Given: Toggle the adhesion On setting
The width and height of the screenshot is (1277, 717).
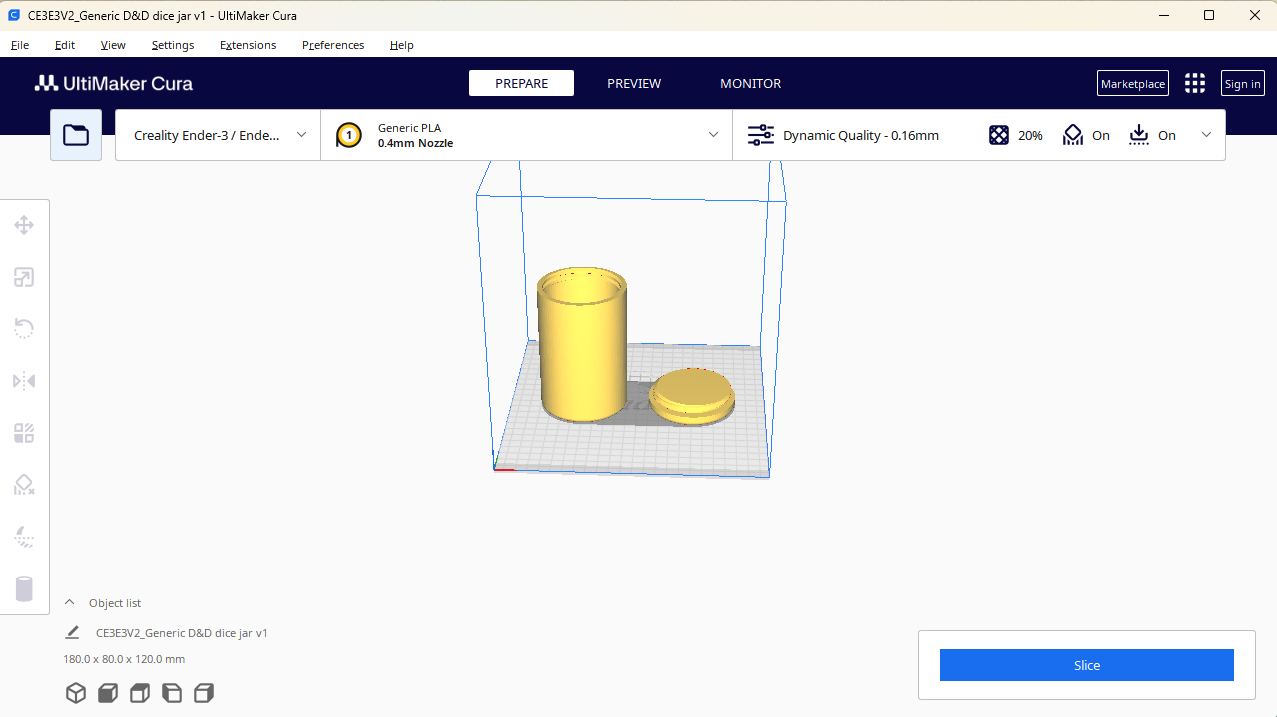Looking at the screenshot, I should coord(1152,135).
